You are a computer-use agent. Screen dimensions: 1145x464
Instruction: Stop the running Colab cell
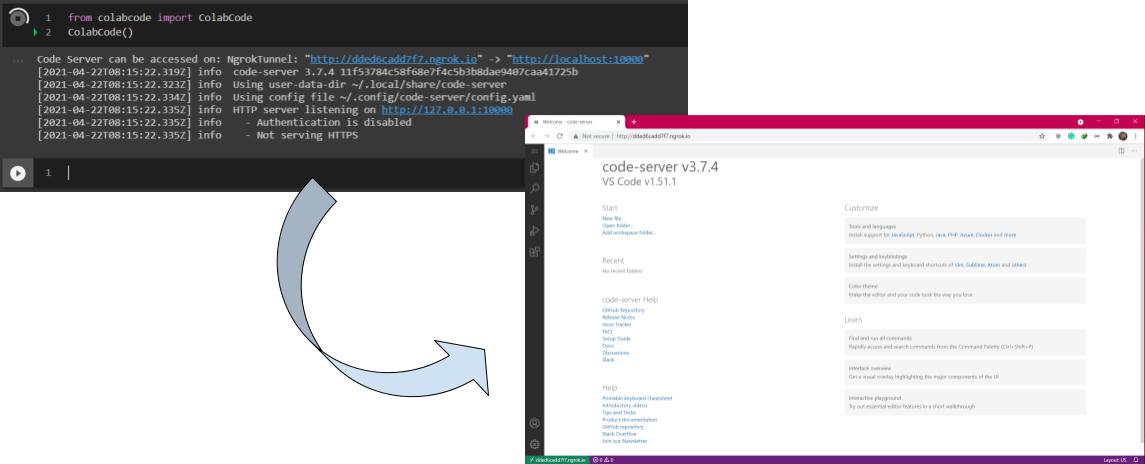[x=18, y=18]
